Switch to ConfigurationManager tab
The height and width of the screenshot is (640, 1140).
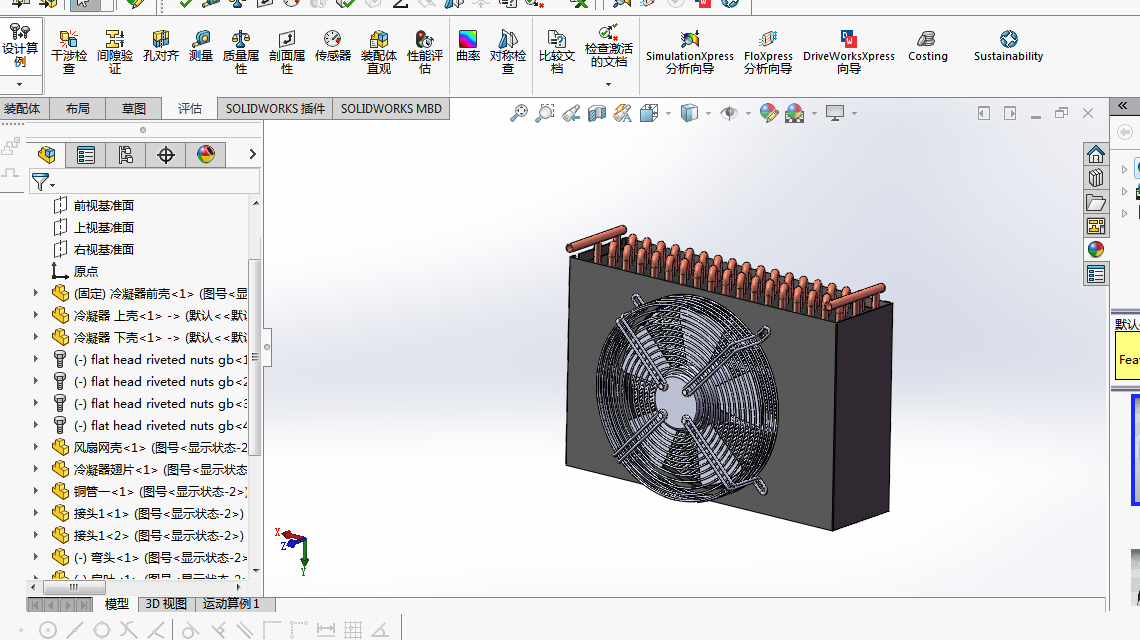pyautogui.click(x=126, y=154)
